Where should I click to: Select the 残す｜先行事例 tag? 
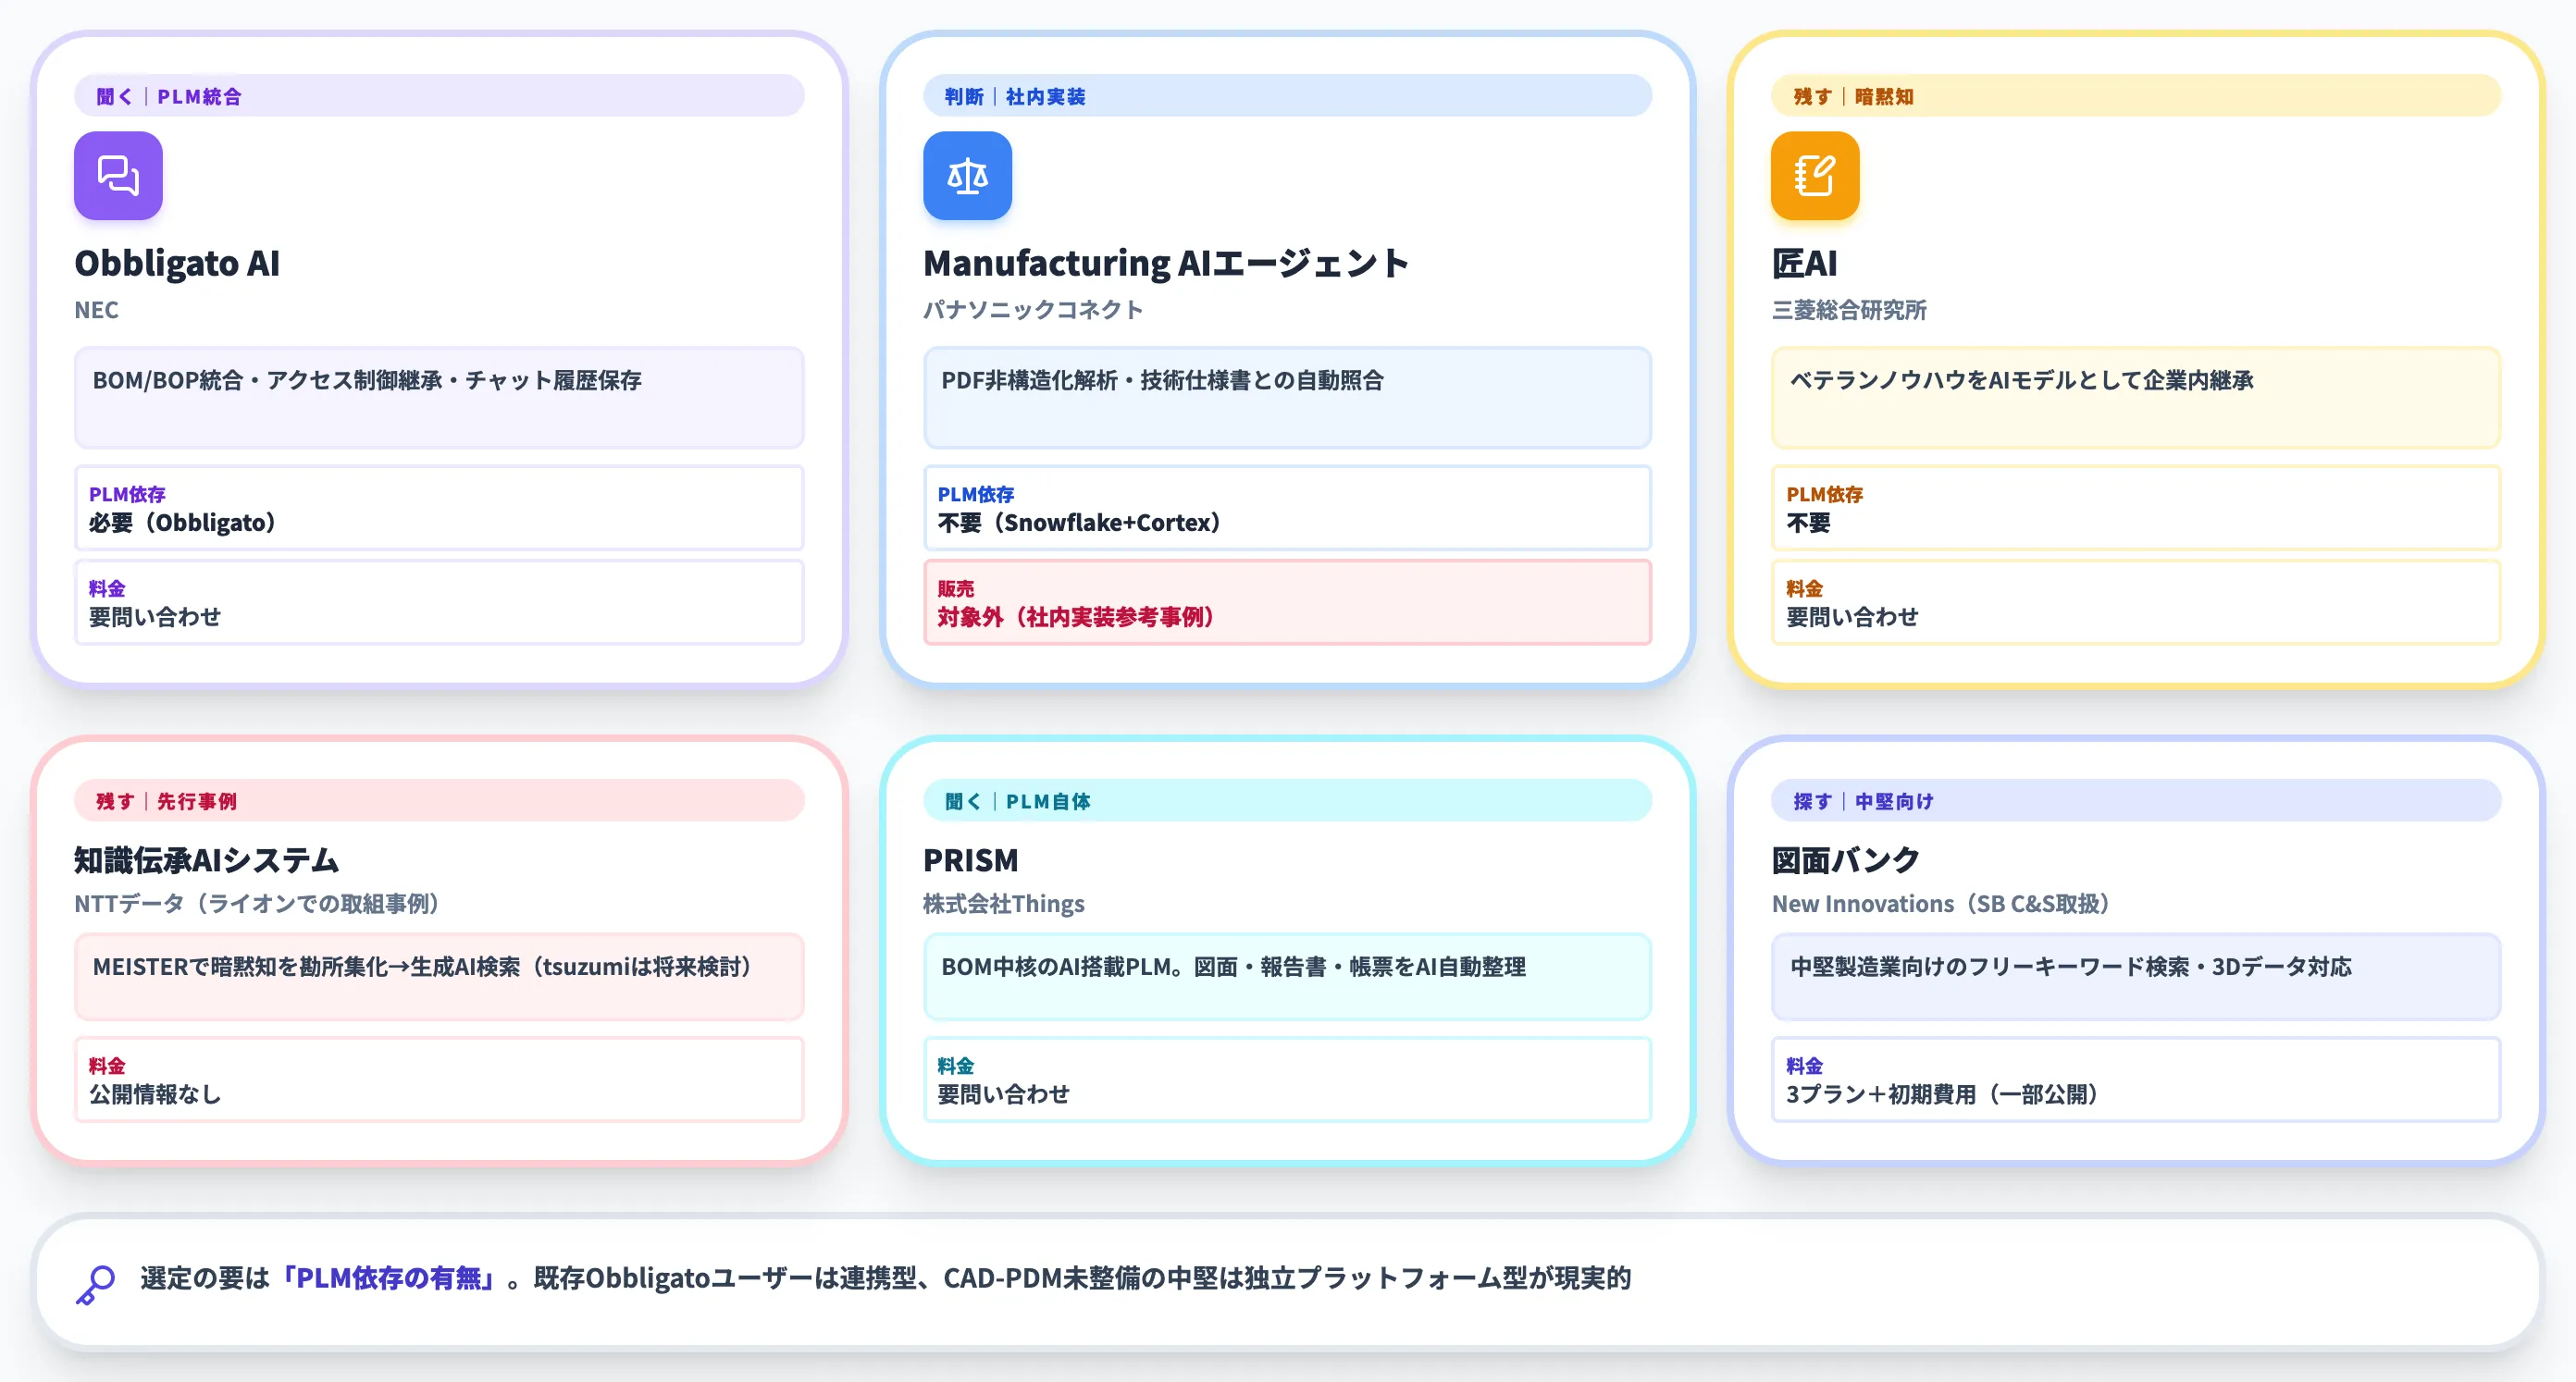[439, 801]
